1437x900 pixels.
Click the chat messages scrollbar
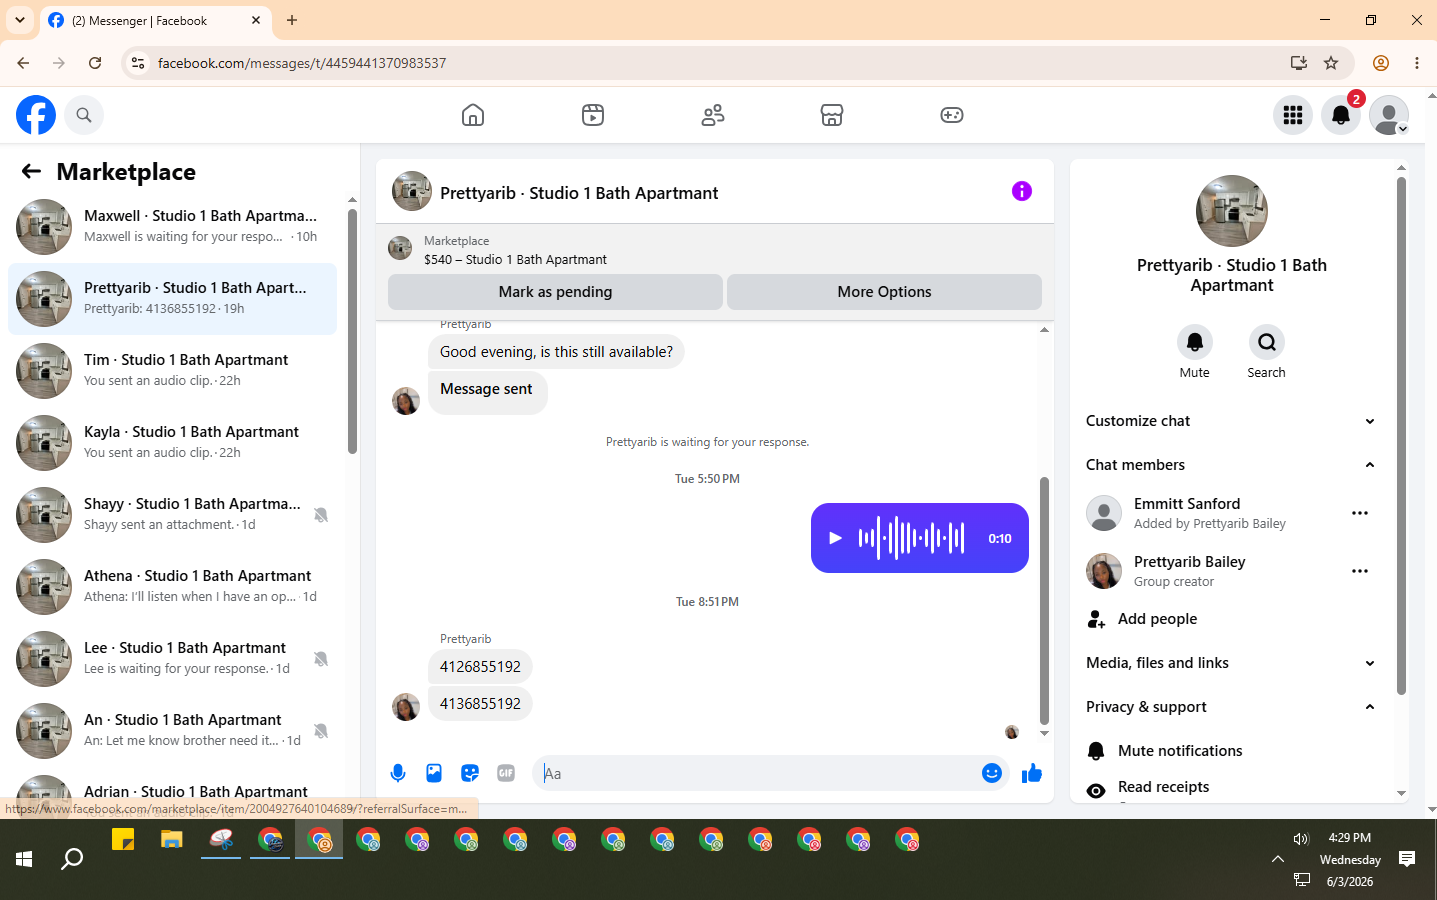pos(1044,600)
